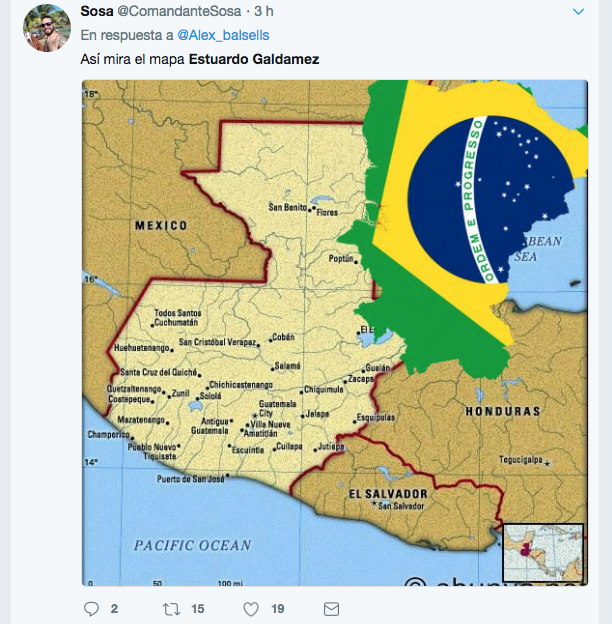Click the like count 19
This screenshot has height=624, width=612.
pos(278,608)
